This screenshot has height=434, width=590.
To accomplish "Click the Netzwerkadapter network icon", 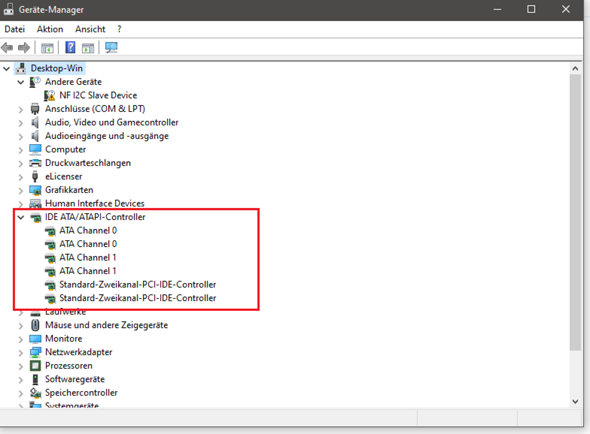I will [x=35, y=352].
